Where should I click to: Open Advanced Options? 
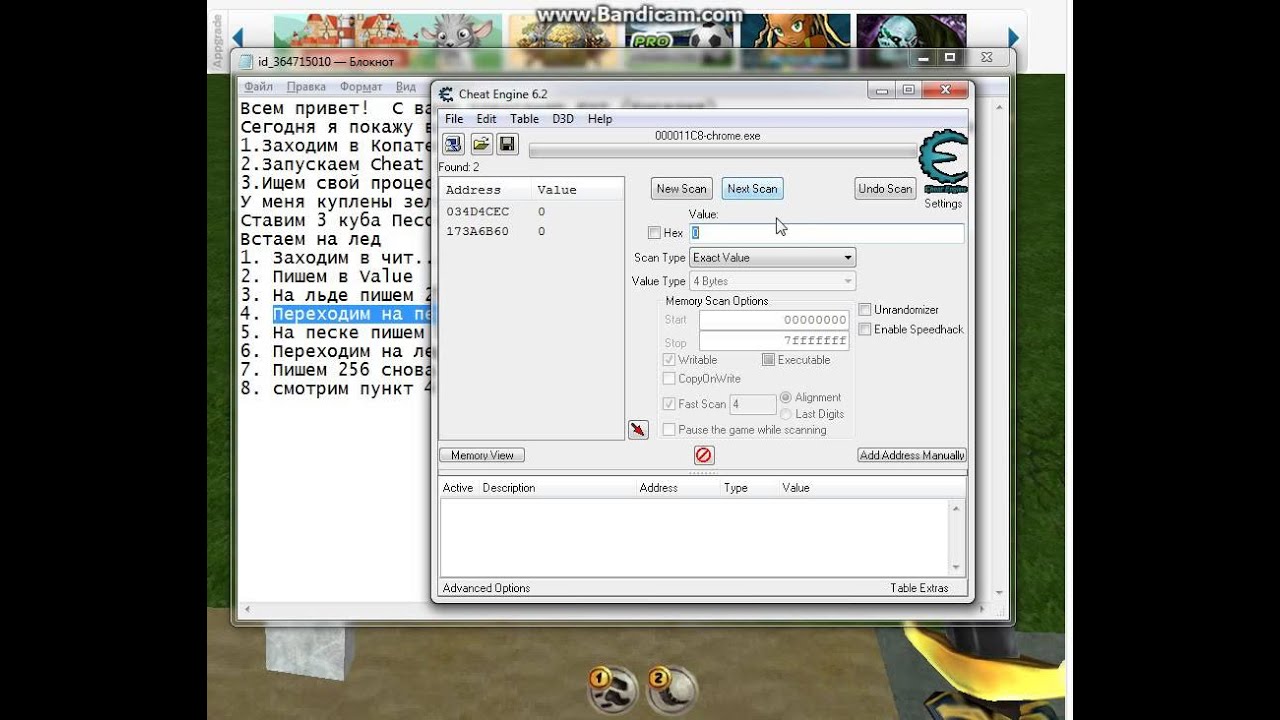486,588
